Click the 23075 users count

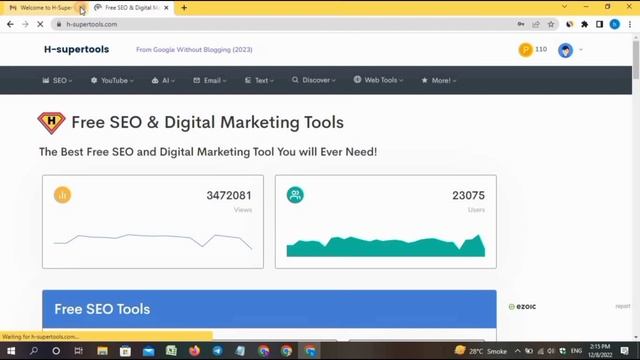tap(468, 196)
